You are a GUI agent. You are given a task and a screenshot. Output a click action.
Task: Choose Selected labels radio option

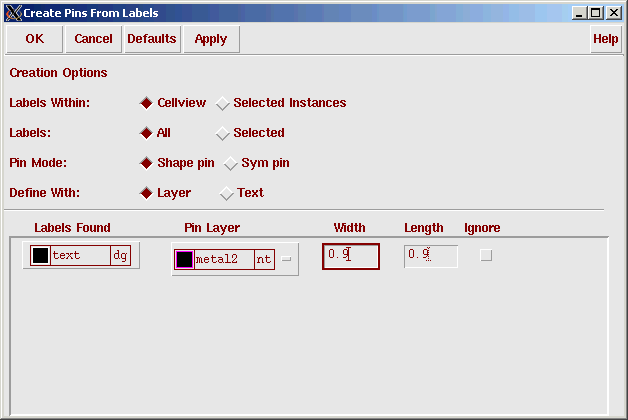223,133
